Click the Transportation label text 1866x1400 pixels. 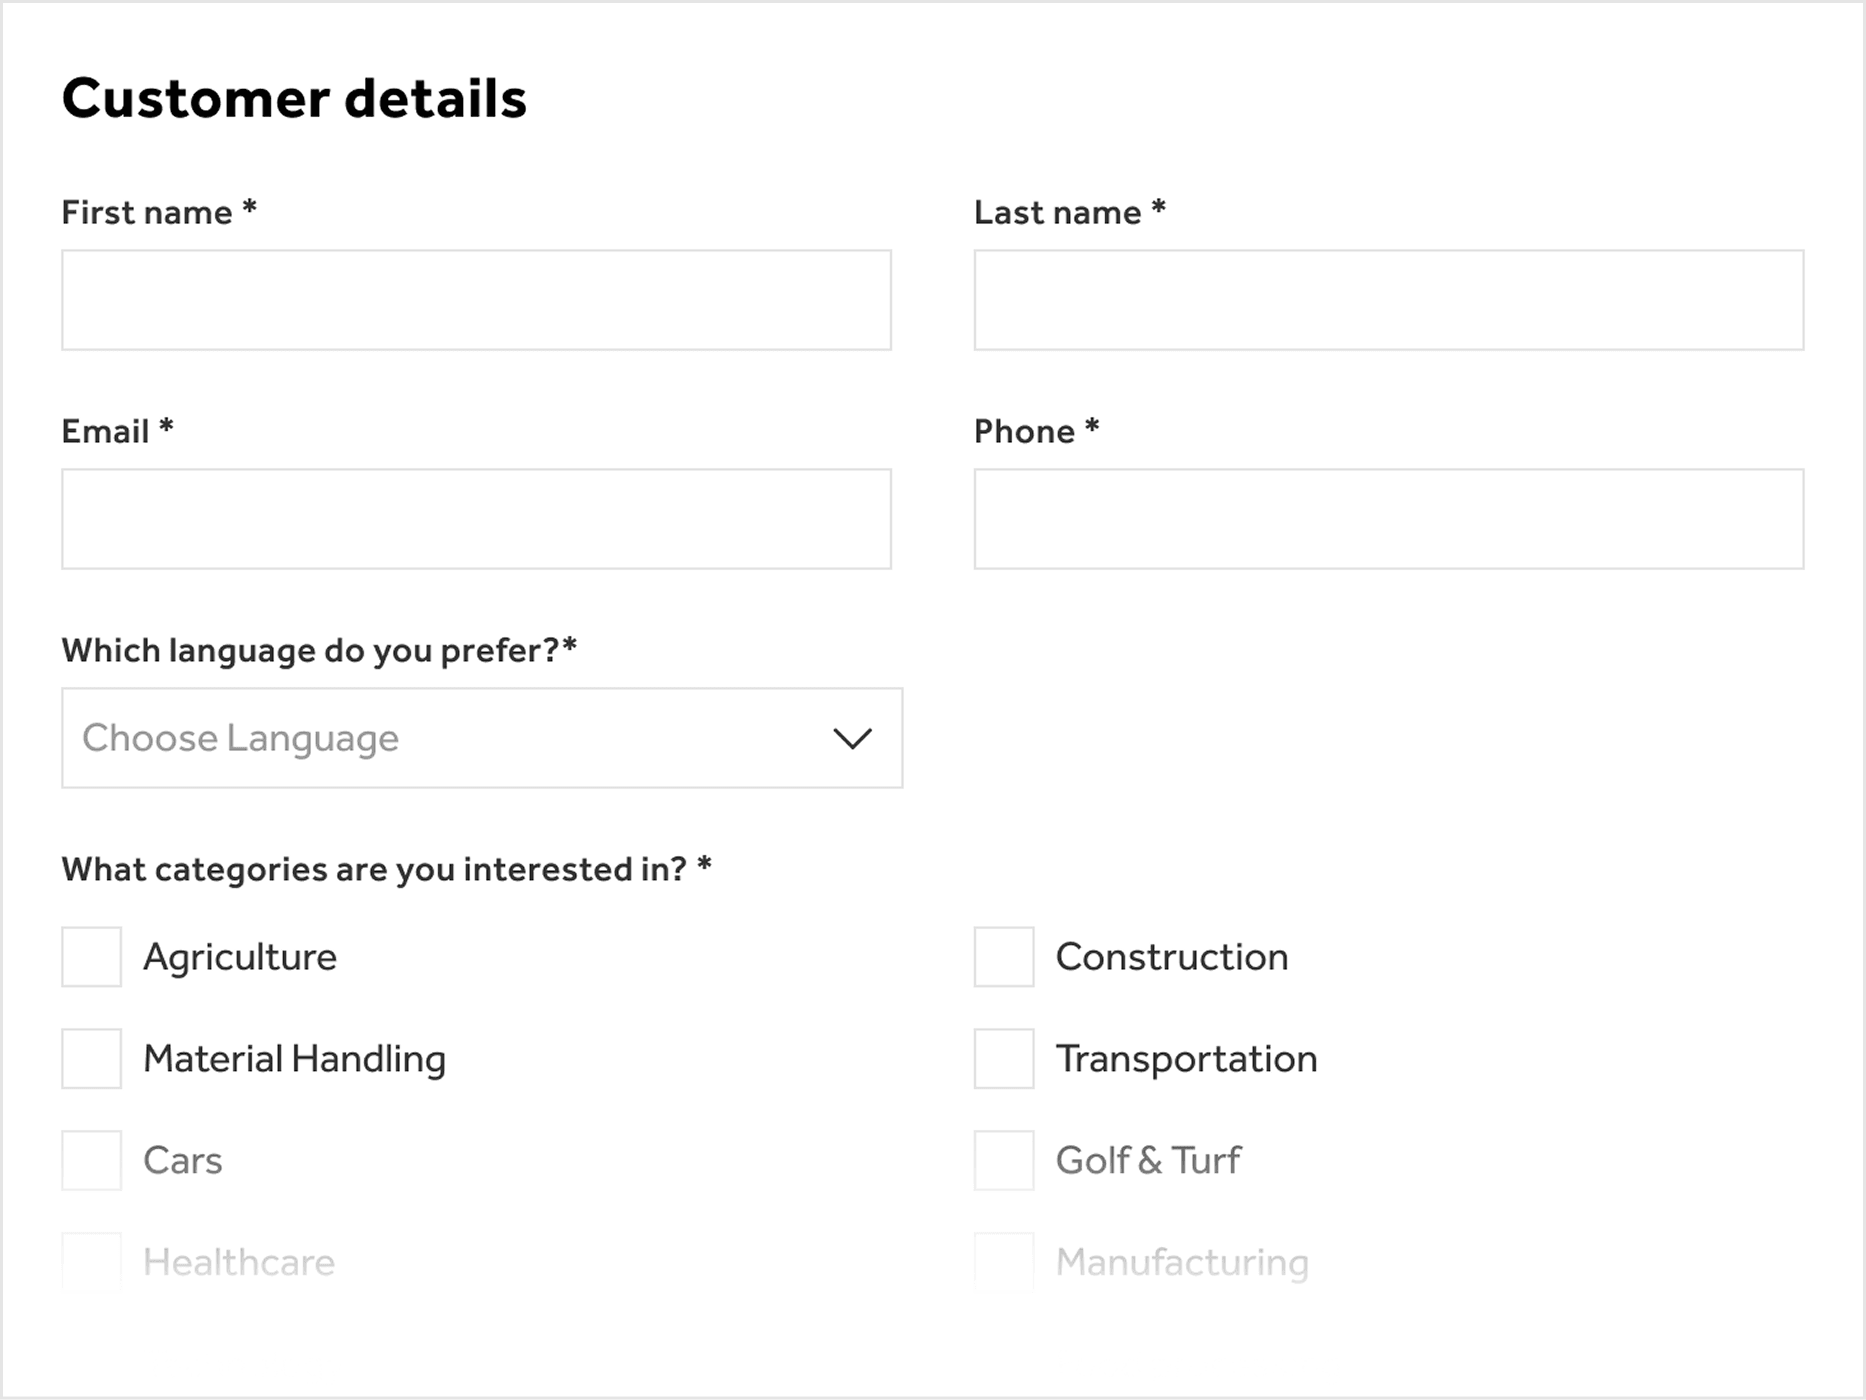[x=1187, y=1059]
